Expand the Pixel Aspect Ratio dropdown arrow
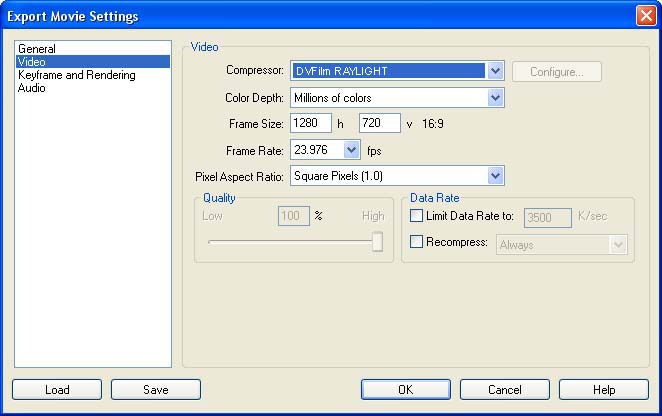 (x=495, y=175)
